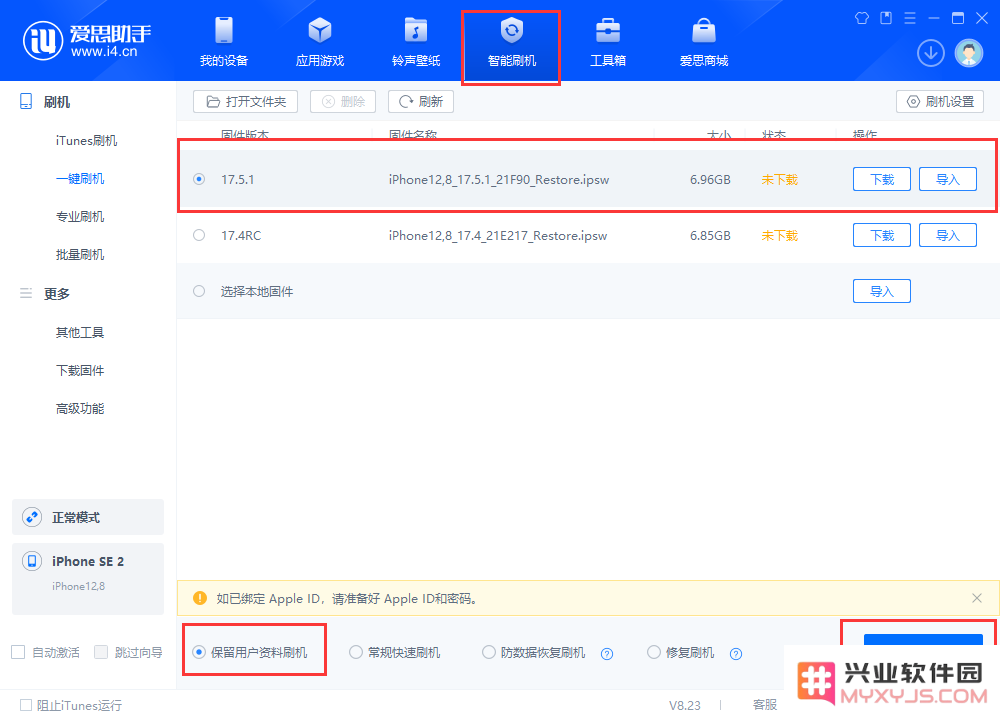This screenshot has width=1000, height=720.
Task: Import a local firmware file
Action: point(882,291)
